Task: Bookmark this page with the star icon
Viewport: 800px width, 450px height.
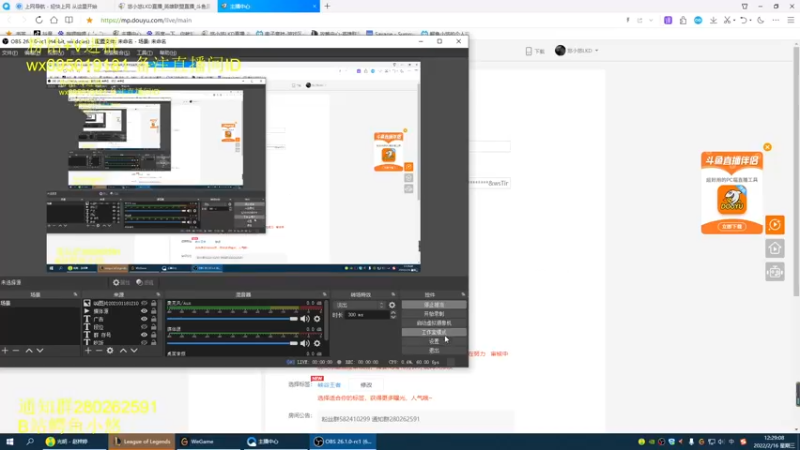Action: [89, 20]
